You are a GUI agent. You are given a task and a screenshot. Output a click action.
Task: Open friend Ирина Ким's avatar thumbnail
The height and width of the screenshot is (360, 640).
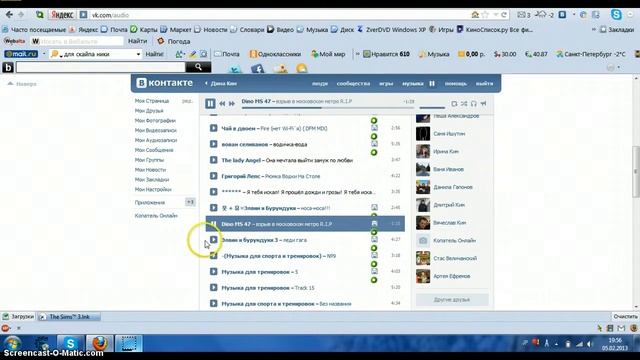click(423, 151)
